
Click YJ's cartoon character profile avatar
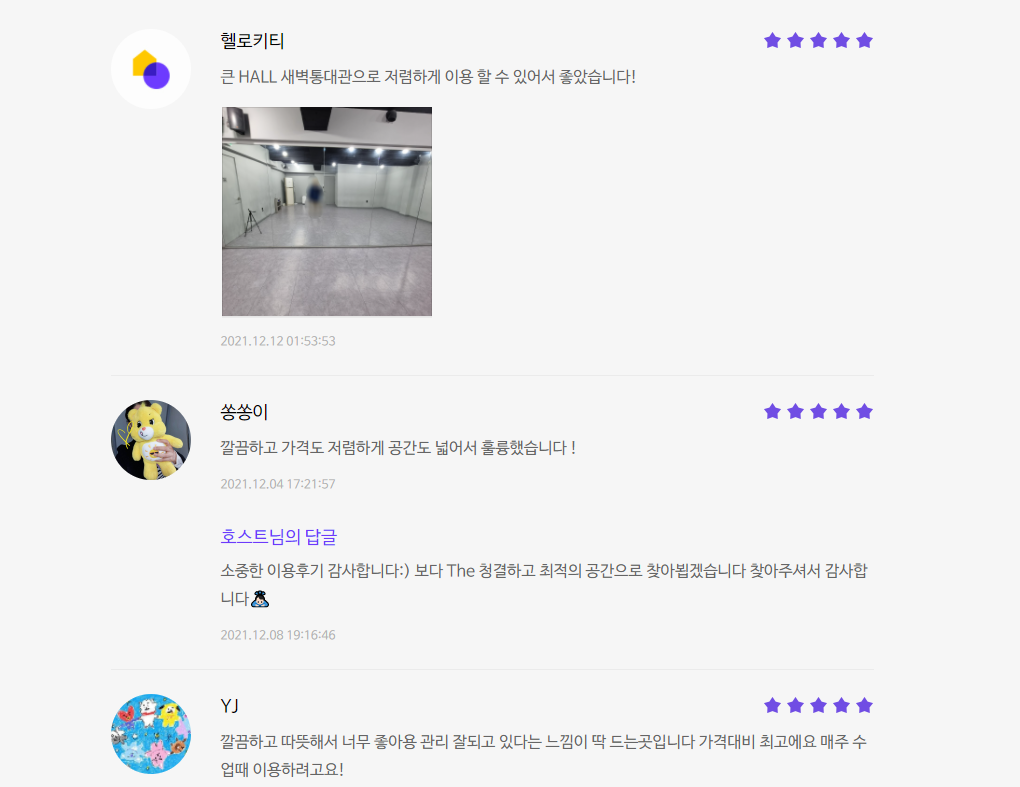coord(151,734)
